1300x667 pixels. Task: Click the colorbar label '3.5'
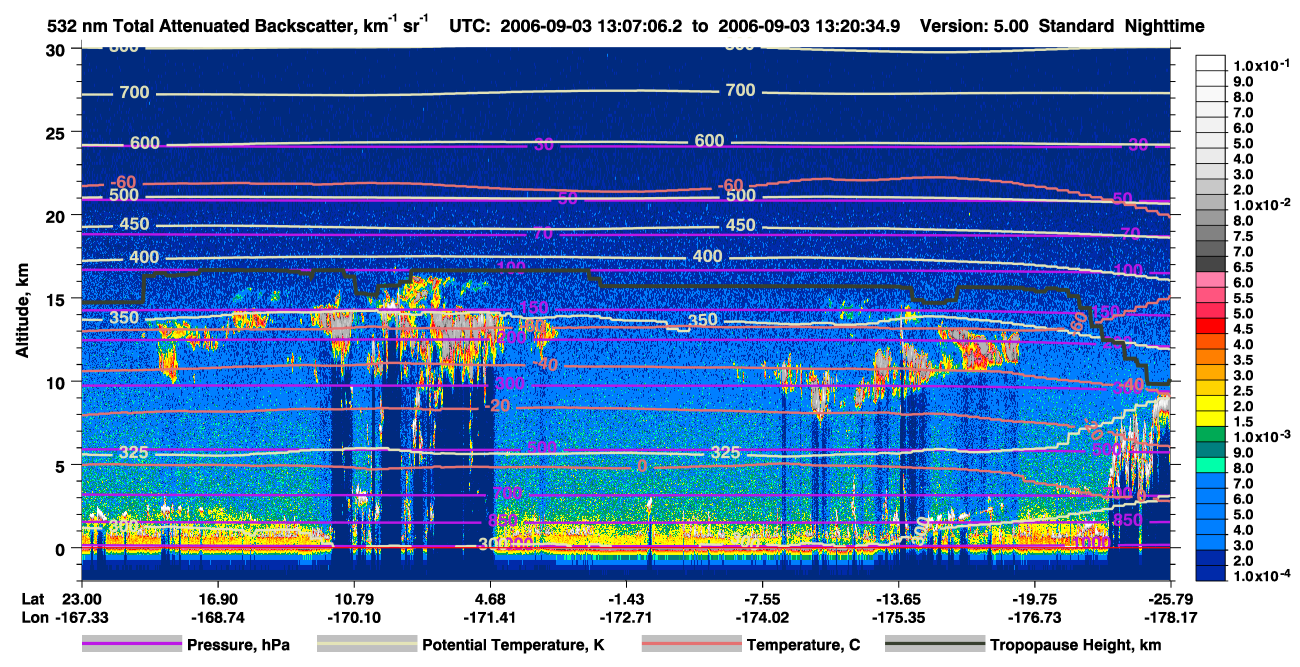1241,360
